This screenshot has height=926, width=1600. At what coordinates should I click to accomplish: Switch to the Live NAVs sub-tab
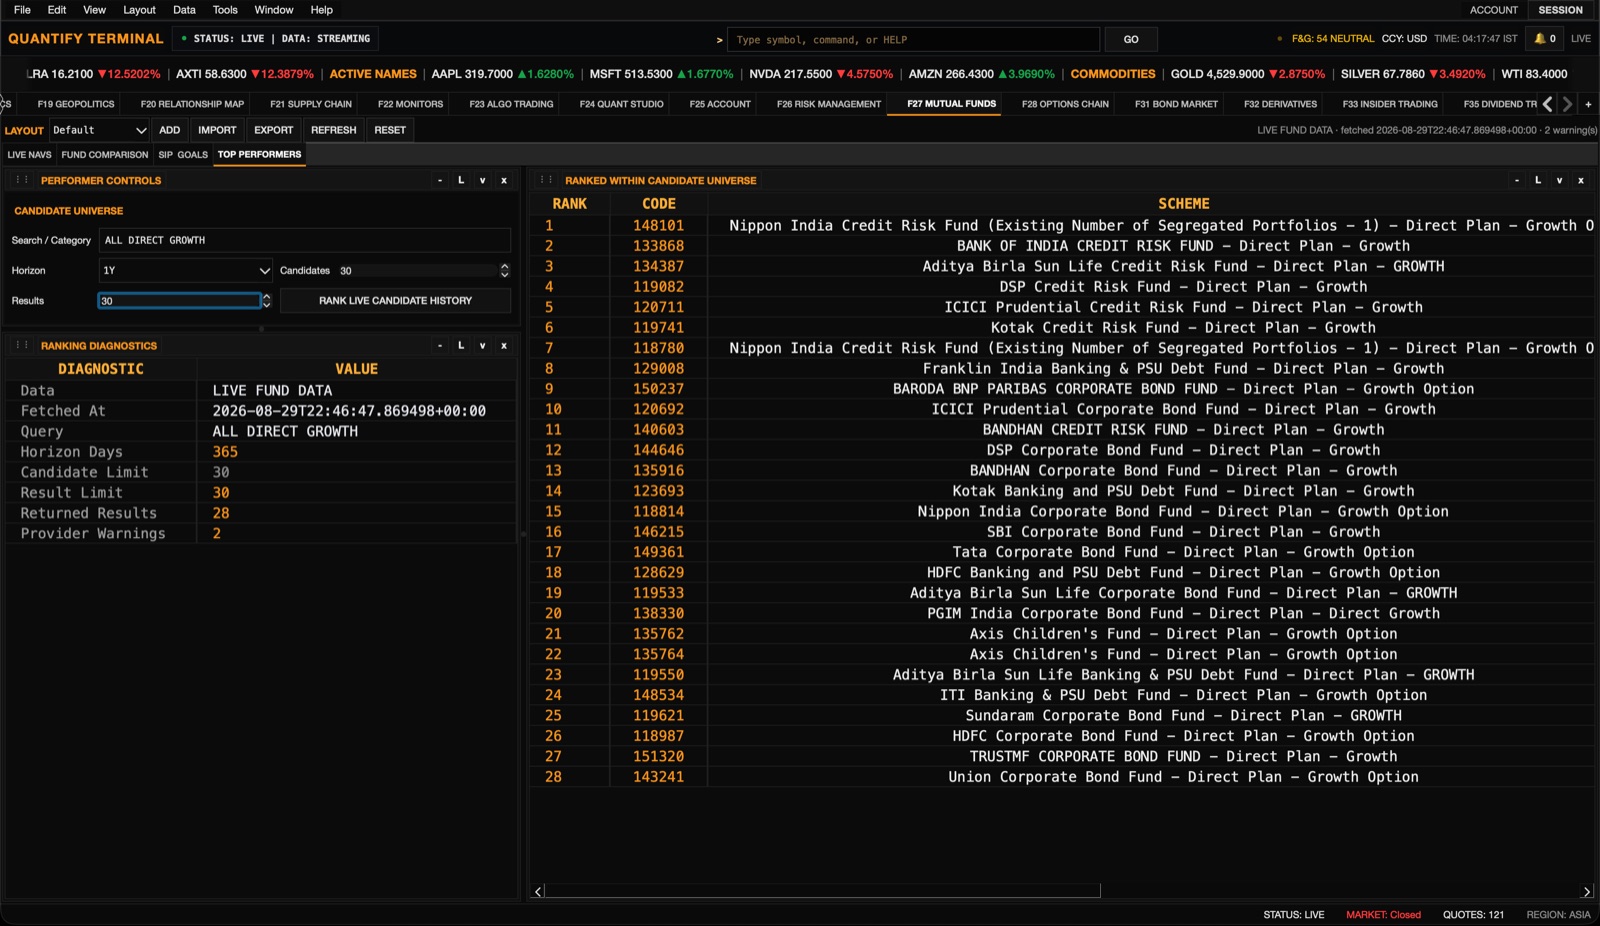click(30, 155)
